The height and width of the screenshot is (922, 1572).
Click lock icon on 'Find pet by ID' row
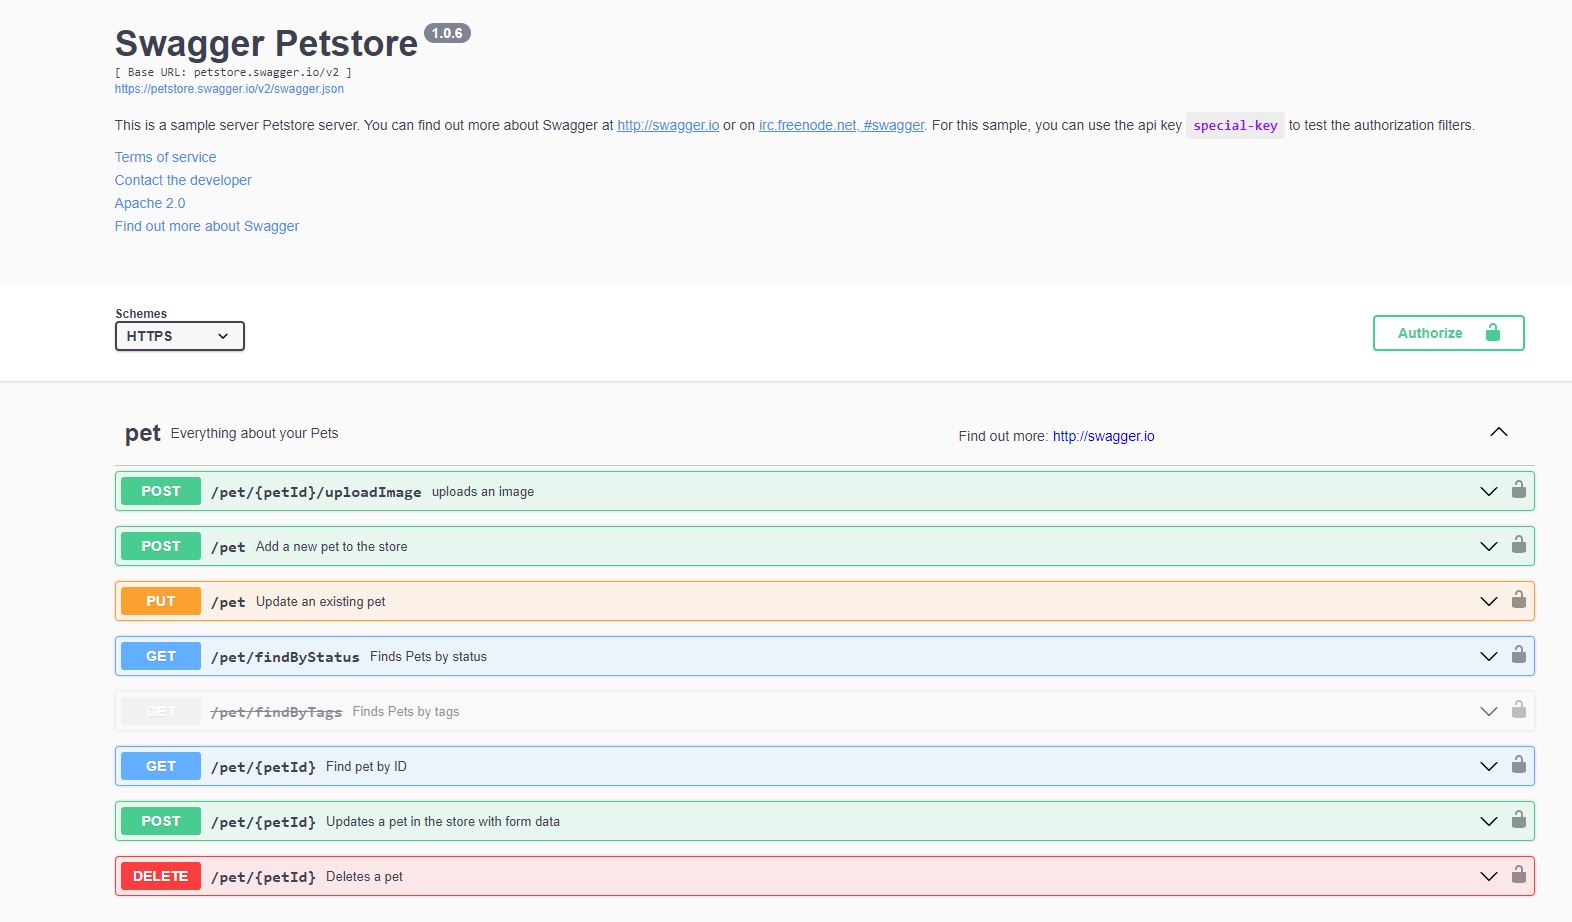(1518, 765)
